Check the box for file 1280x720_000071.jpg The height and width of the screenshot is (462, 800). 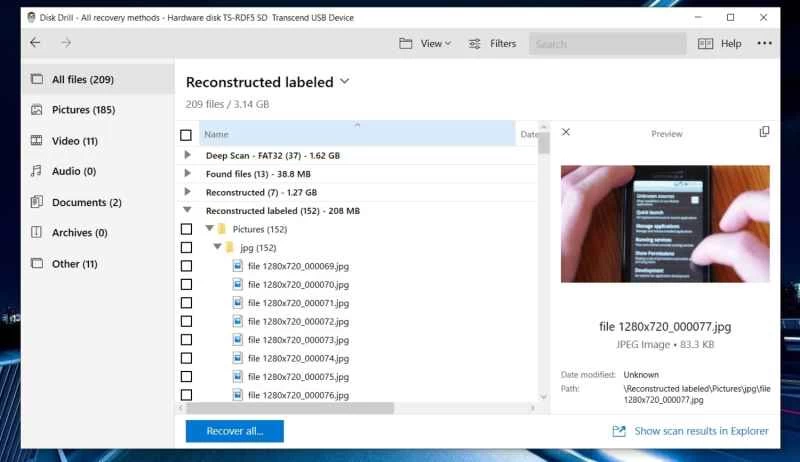[186, 303]
